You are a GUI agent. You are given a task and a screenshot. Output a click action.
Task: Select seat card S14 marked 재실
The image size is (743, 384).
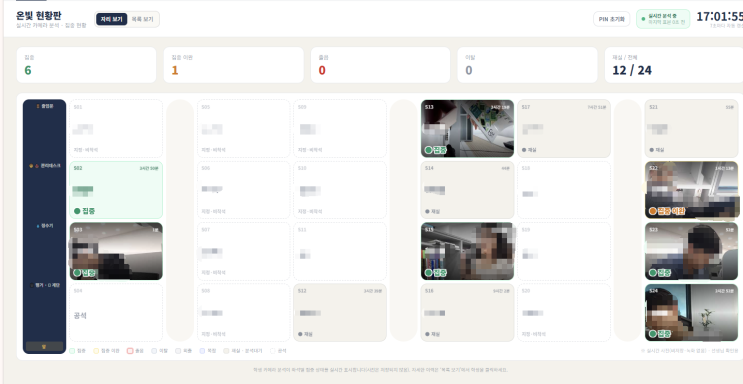click(467, 190)
